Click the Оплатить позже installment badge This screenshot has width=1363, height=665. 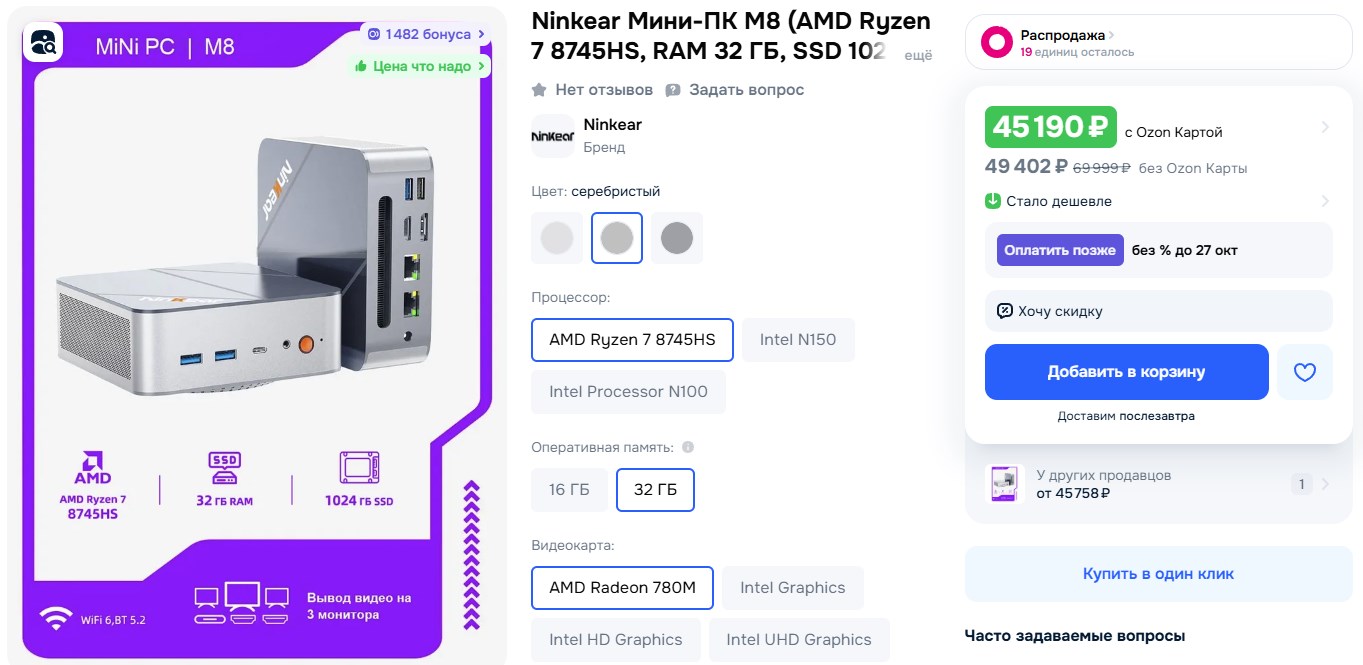1060,250
